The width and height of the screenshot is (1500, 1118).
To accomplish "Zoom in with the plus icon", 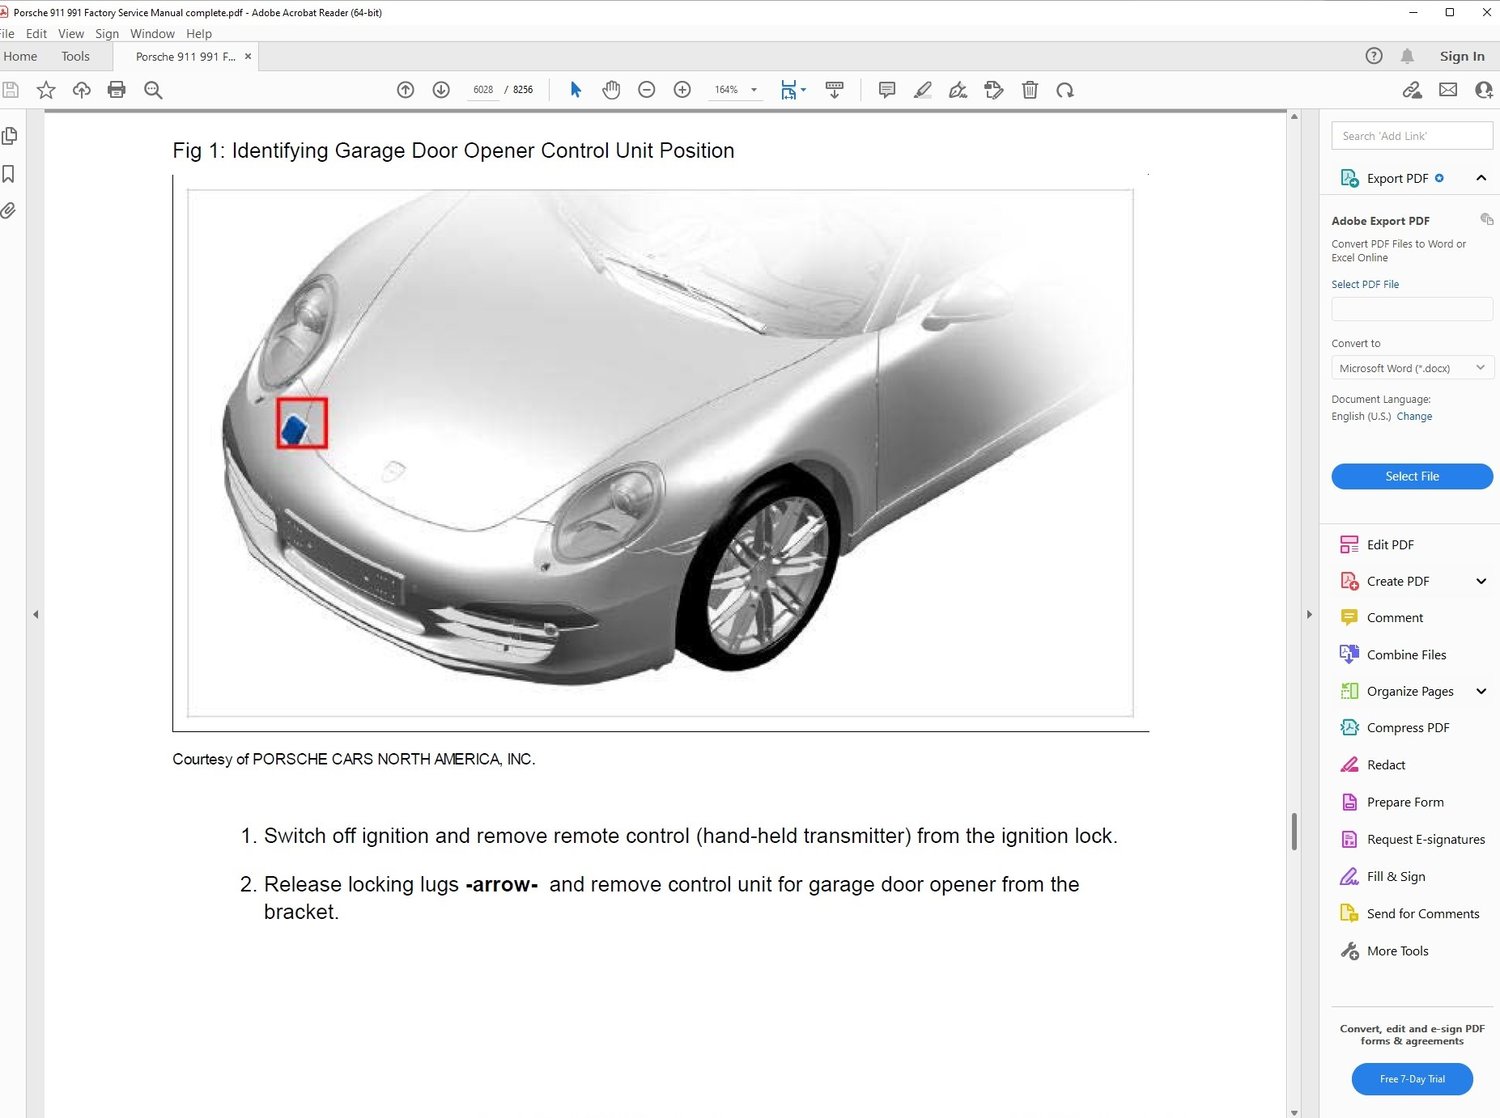I will 683,90.
